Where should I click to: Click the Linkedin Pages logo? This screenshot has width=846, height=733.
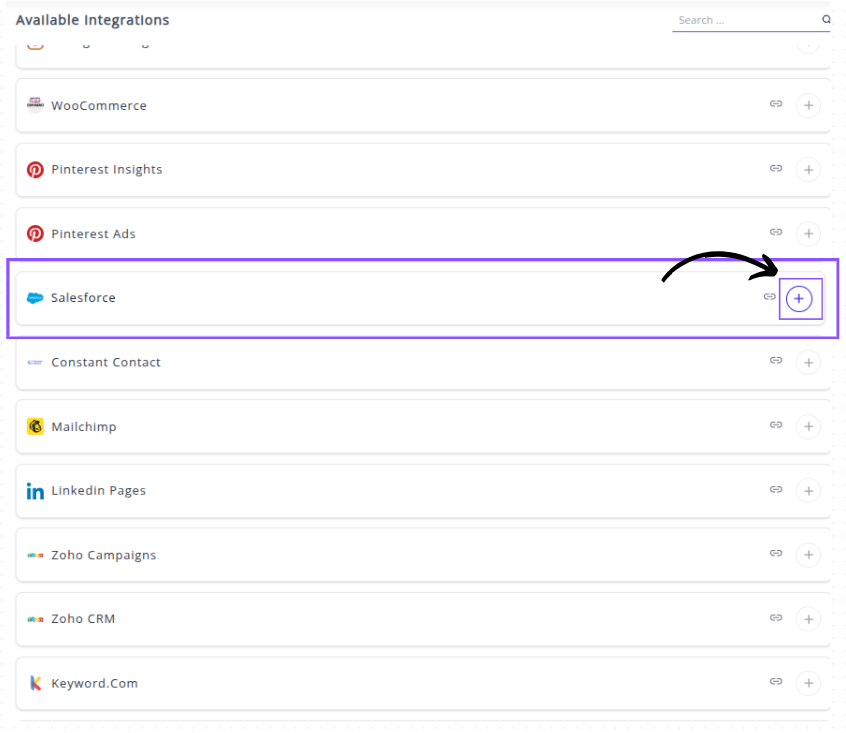click(x=35, y=491)
